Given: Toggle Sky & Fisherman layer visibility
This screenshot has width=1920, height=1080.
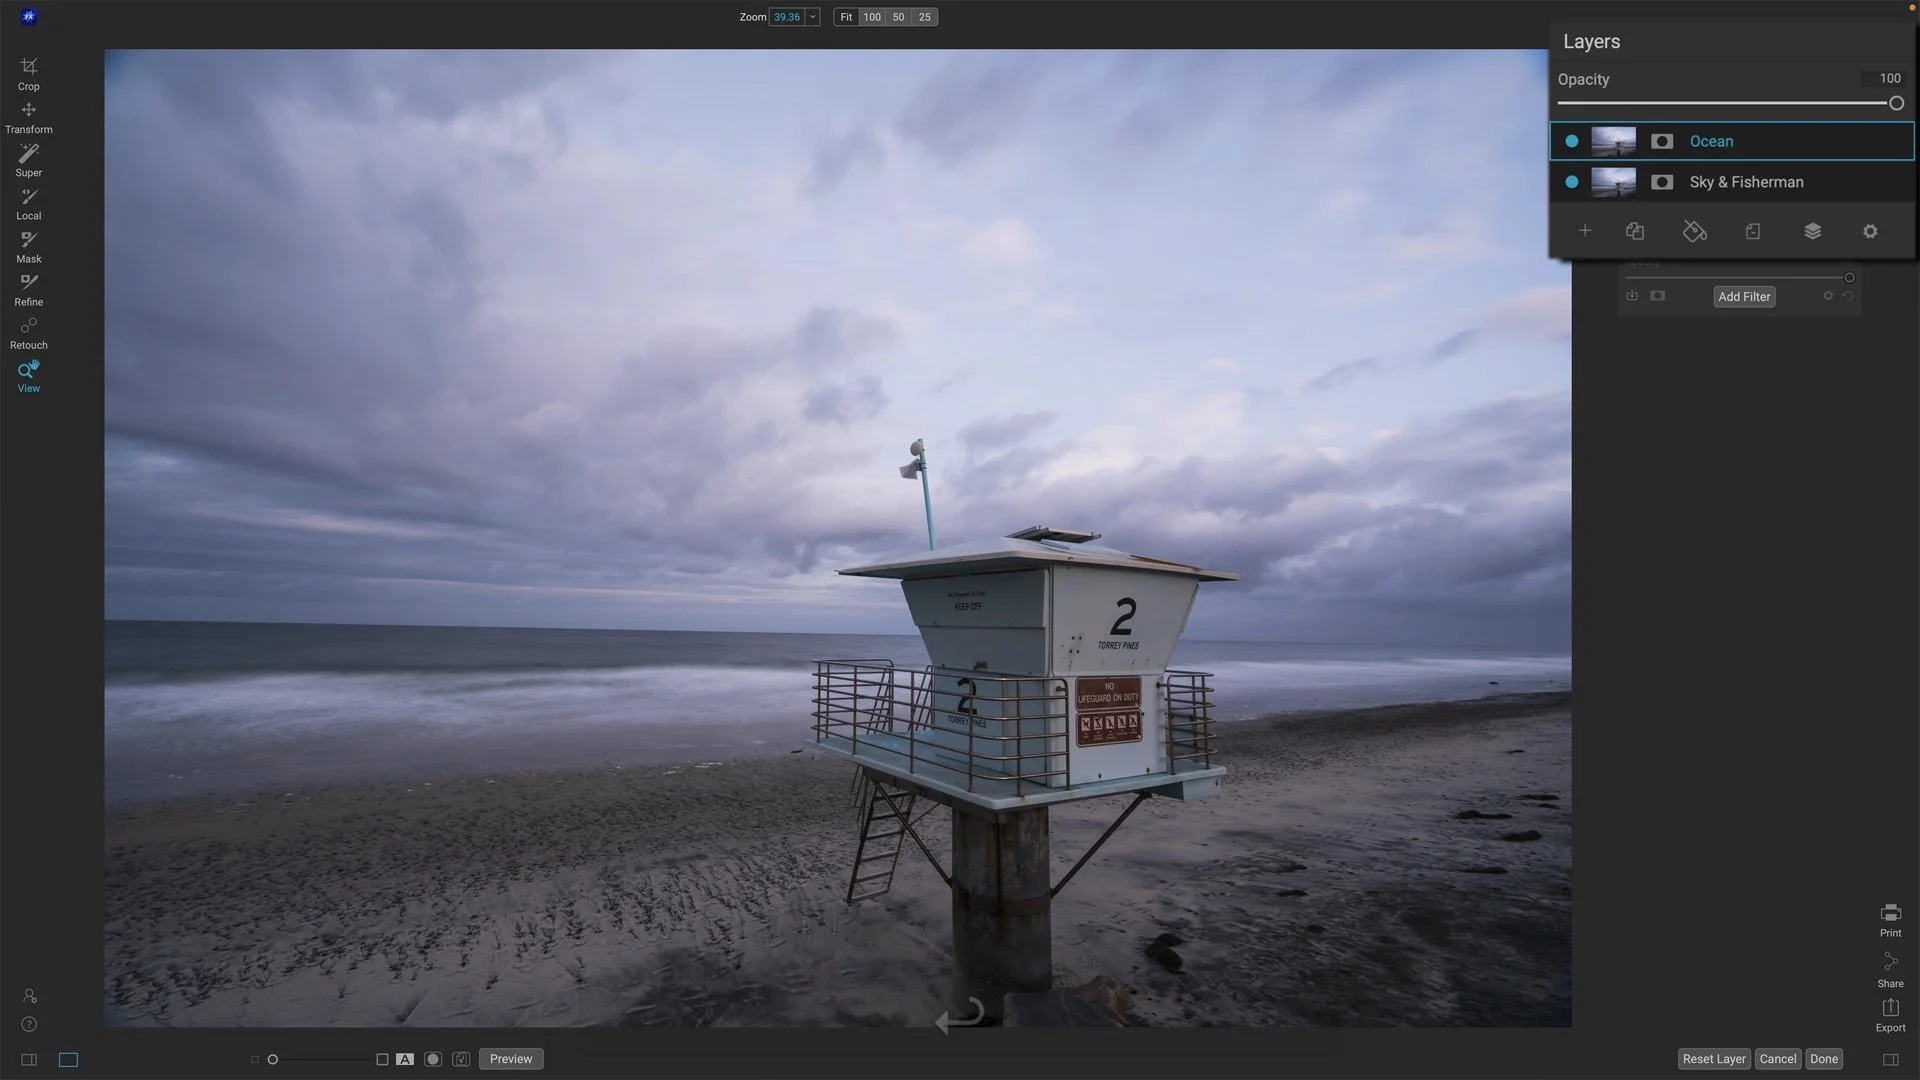Looking at the screenshot, I should [1572, 182].
